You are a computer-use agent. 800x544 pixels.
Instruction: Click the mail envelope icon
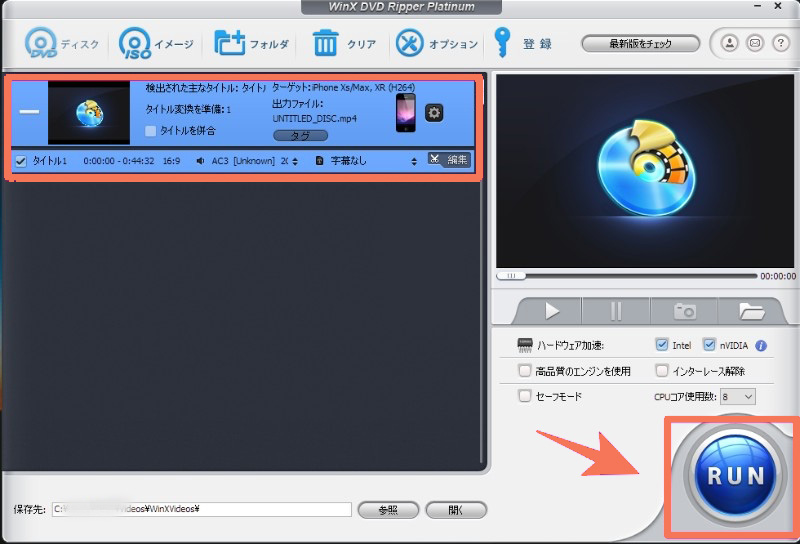click(x=755, y=43)
